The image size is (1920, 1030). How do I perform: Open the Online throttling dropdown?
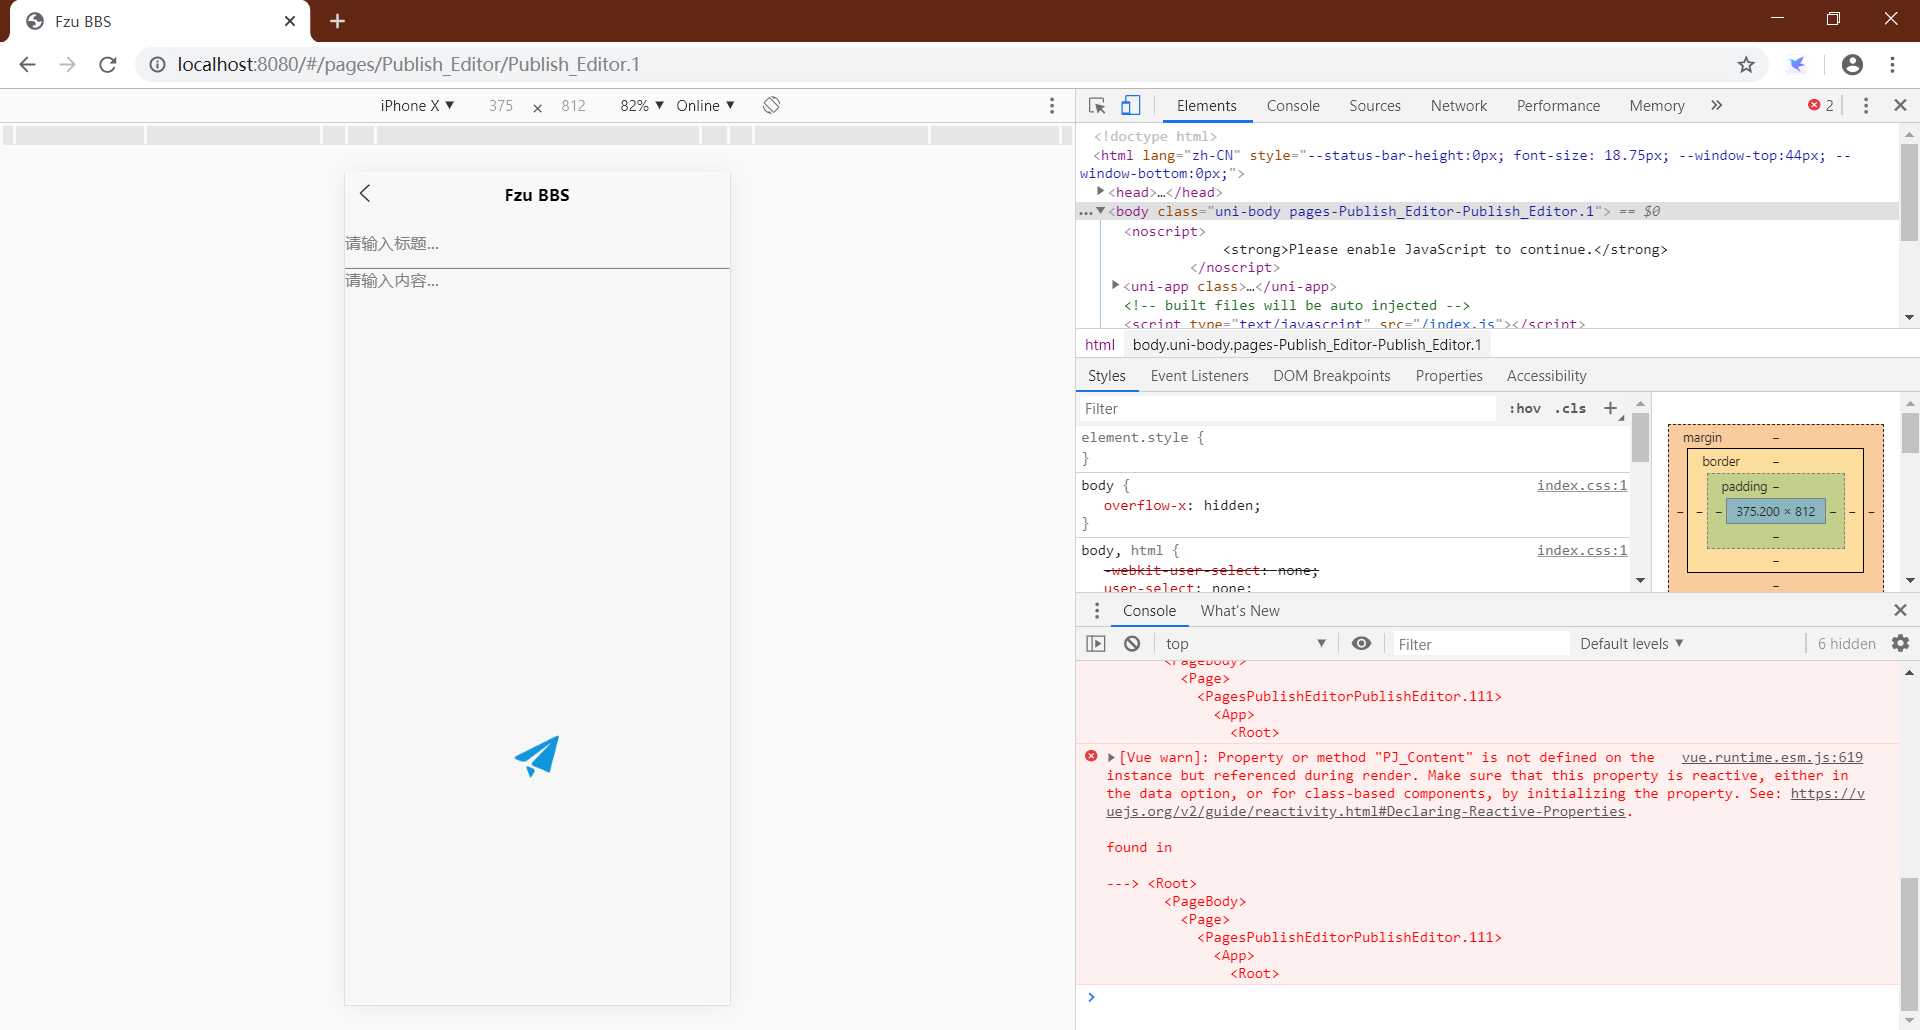pos(706,105)
